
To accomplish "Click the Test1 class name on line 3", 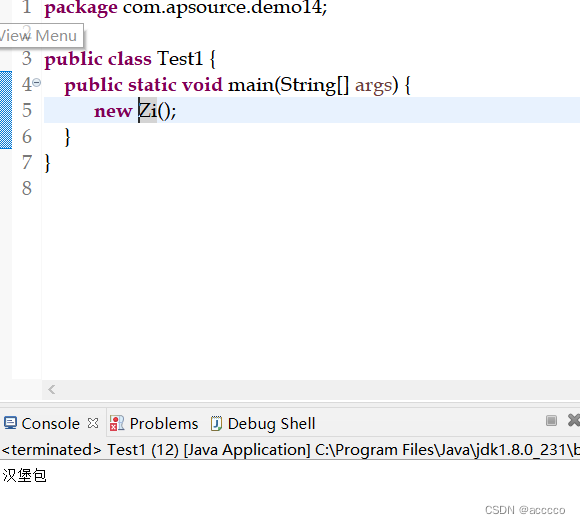I will tap(180, 58).
